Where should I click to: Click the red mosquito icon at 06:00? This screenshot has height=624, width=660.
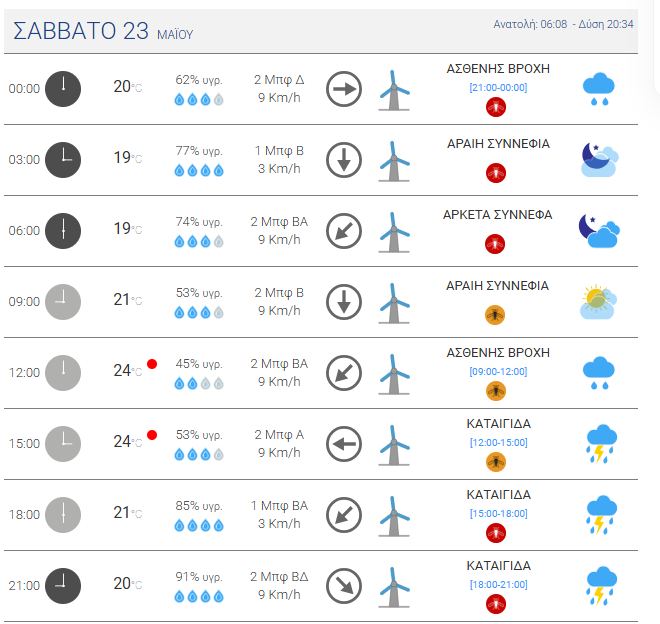tap(495, 244)
